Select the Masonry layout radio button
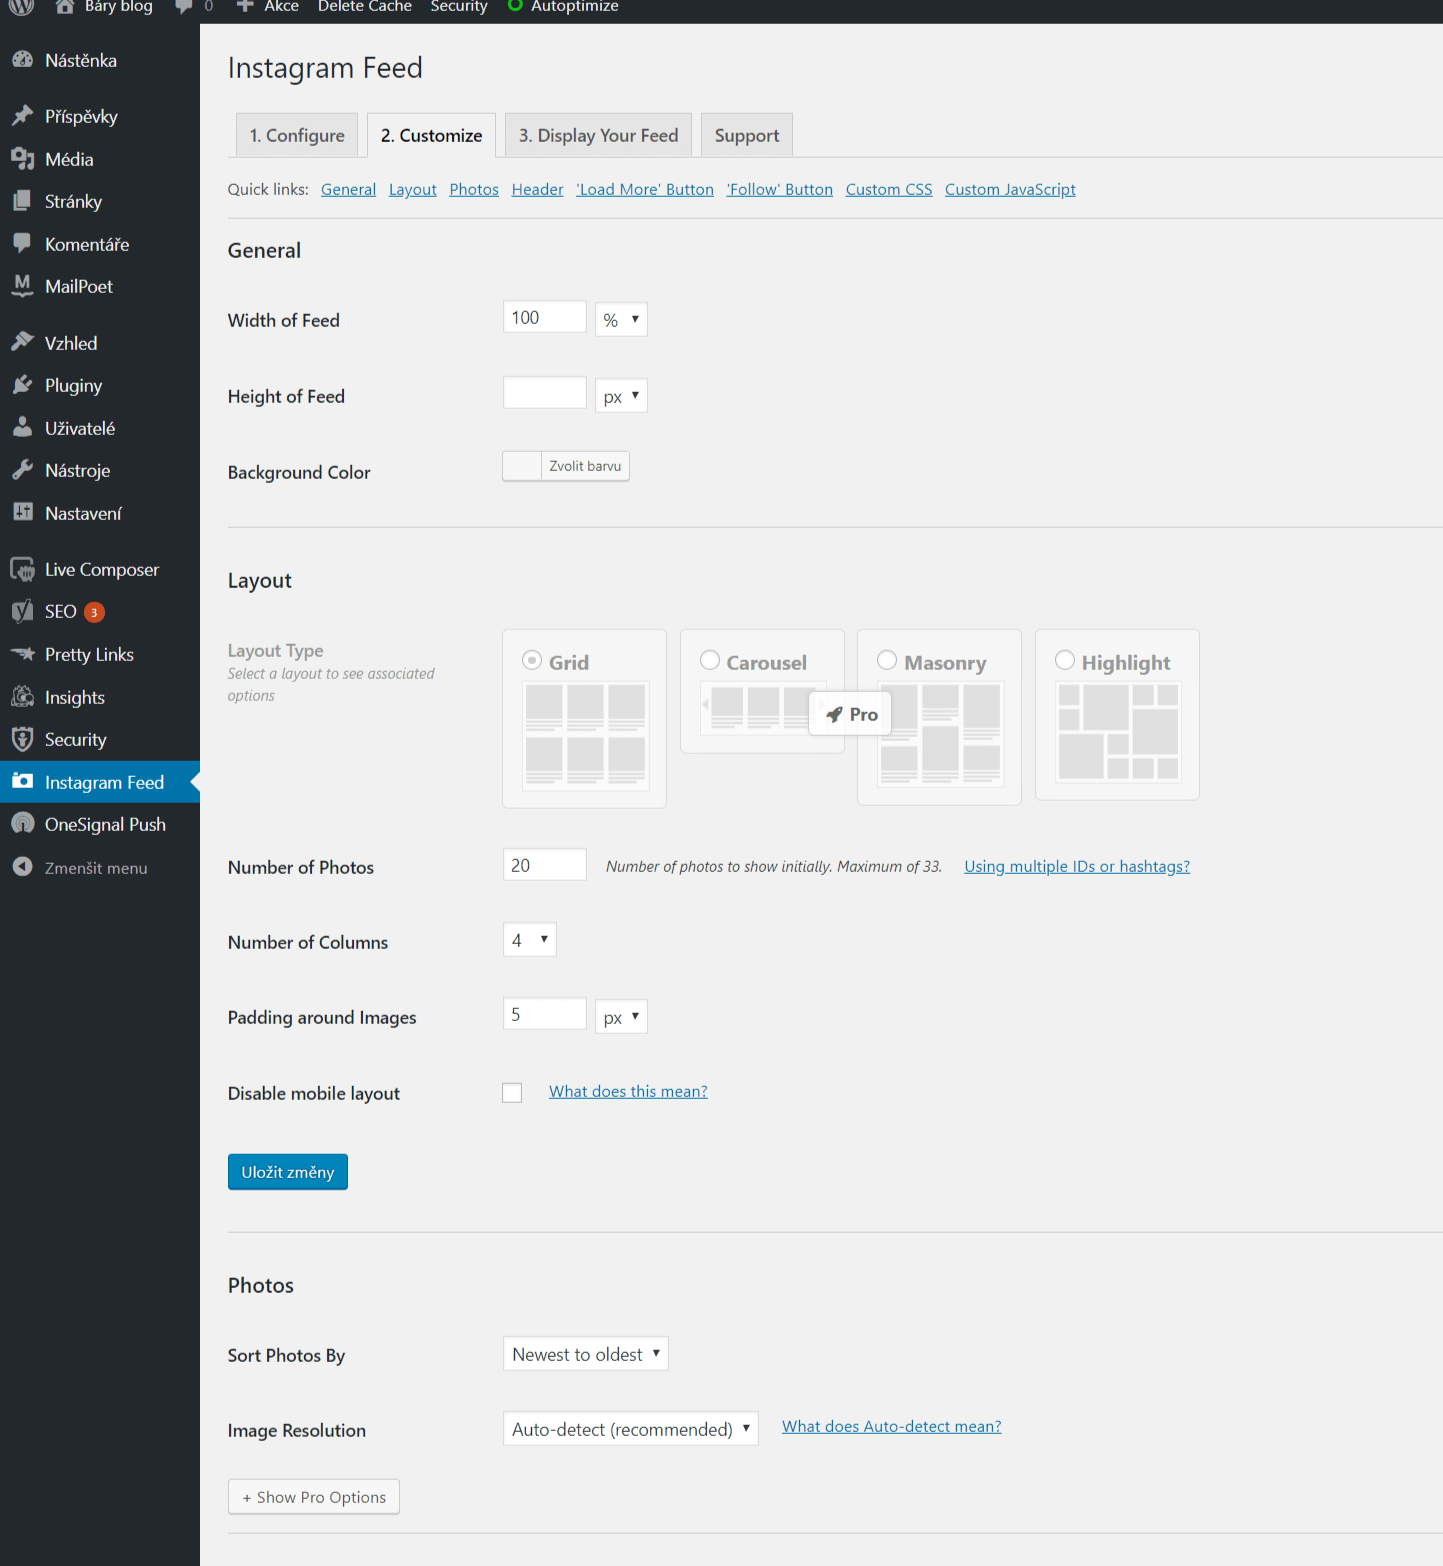This screenshot has width=1443, height=1566. (x=887, y=660)
